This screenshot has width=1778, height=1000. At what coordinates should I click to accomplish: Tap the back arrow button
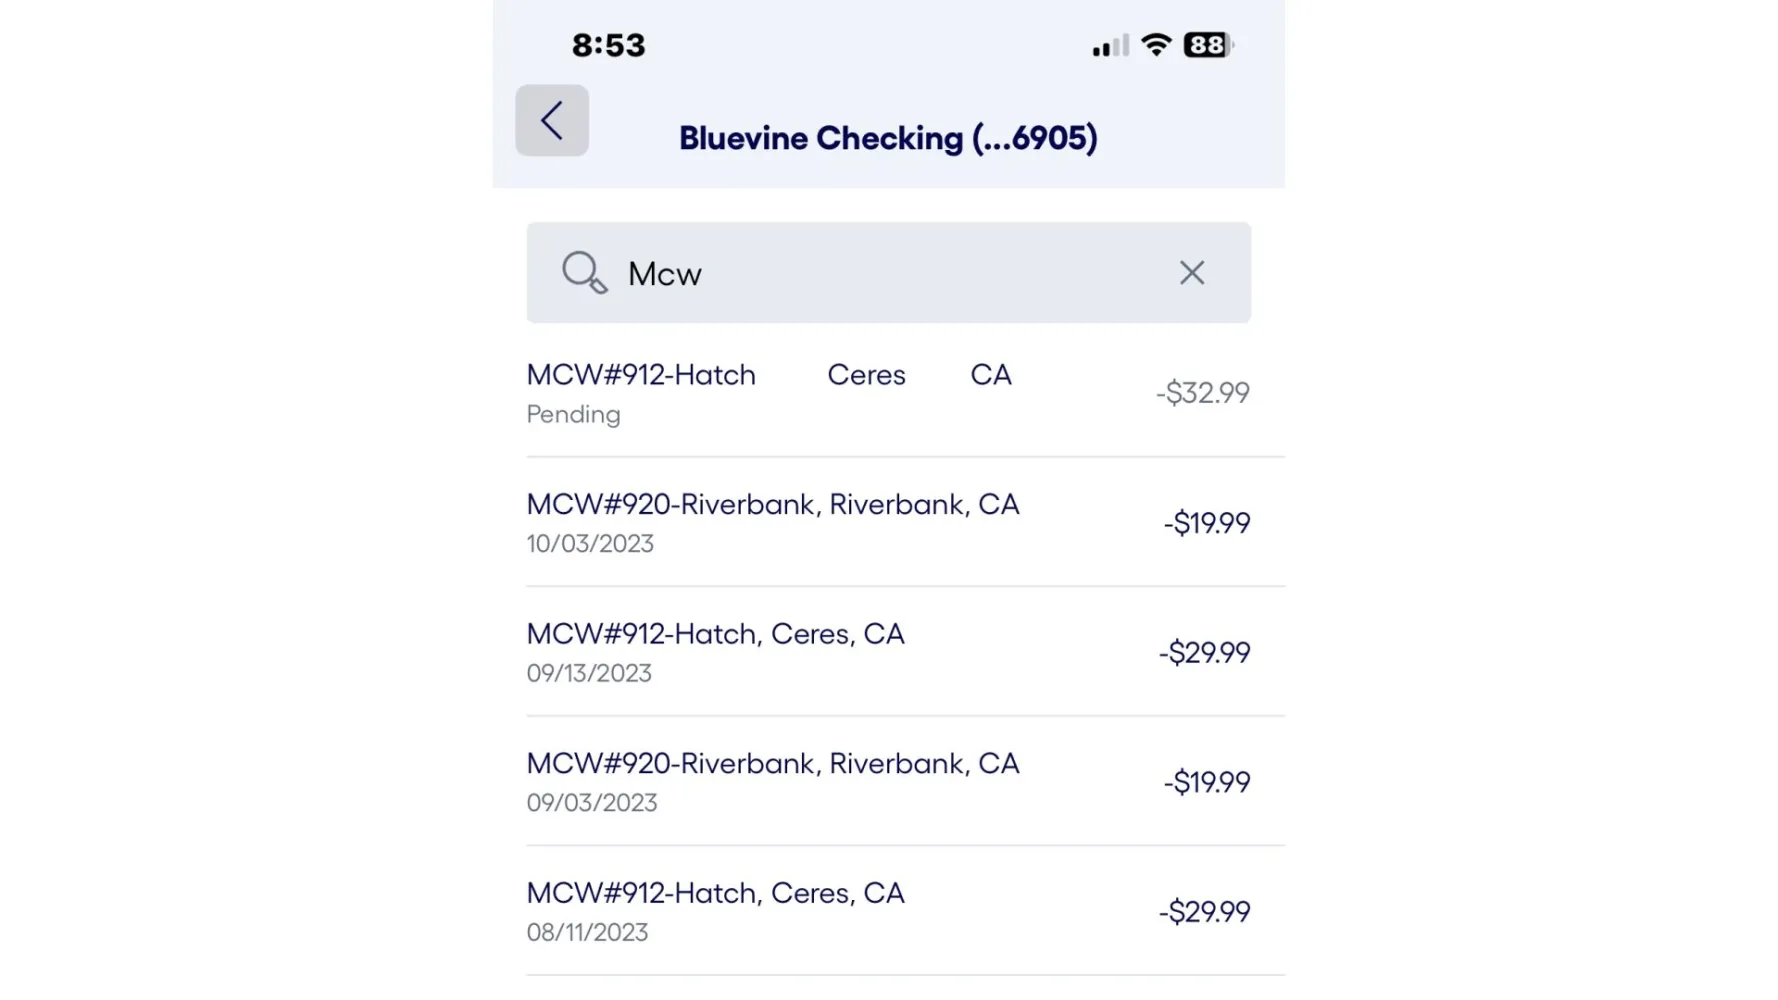pyautogui.click(x=551, y=121)
